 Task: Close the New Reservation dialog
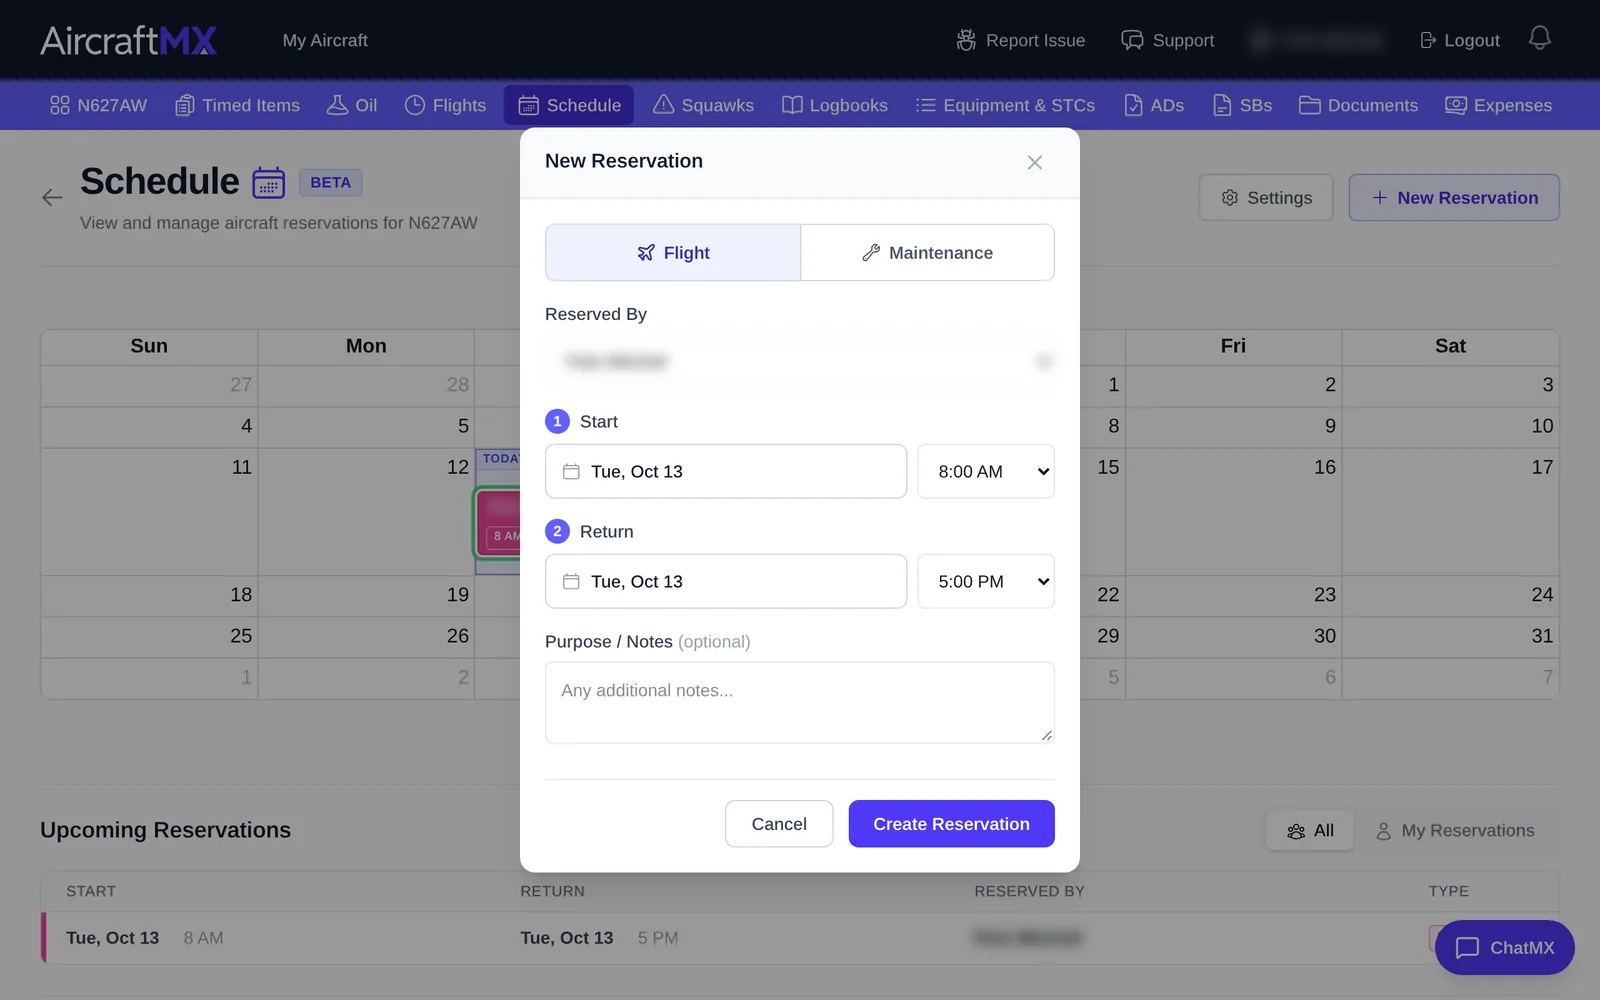(1035, 162)
